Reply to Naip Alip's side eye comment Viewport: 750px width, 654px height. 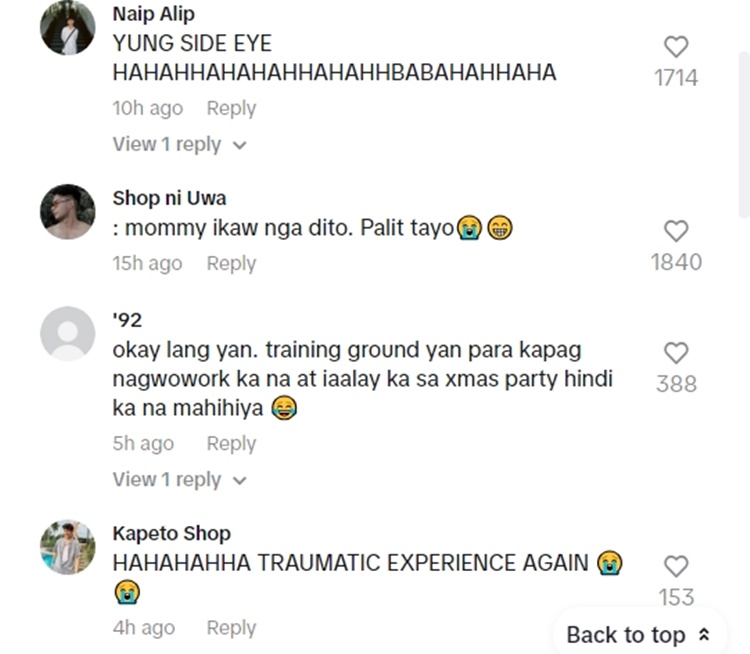pos(231,108)
